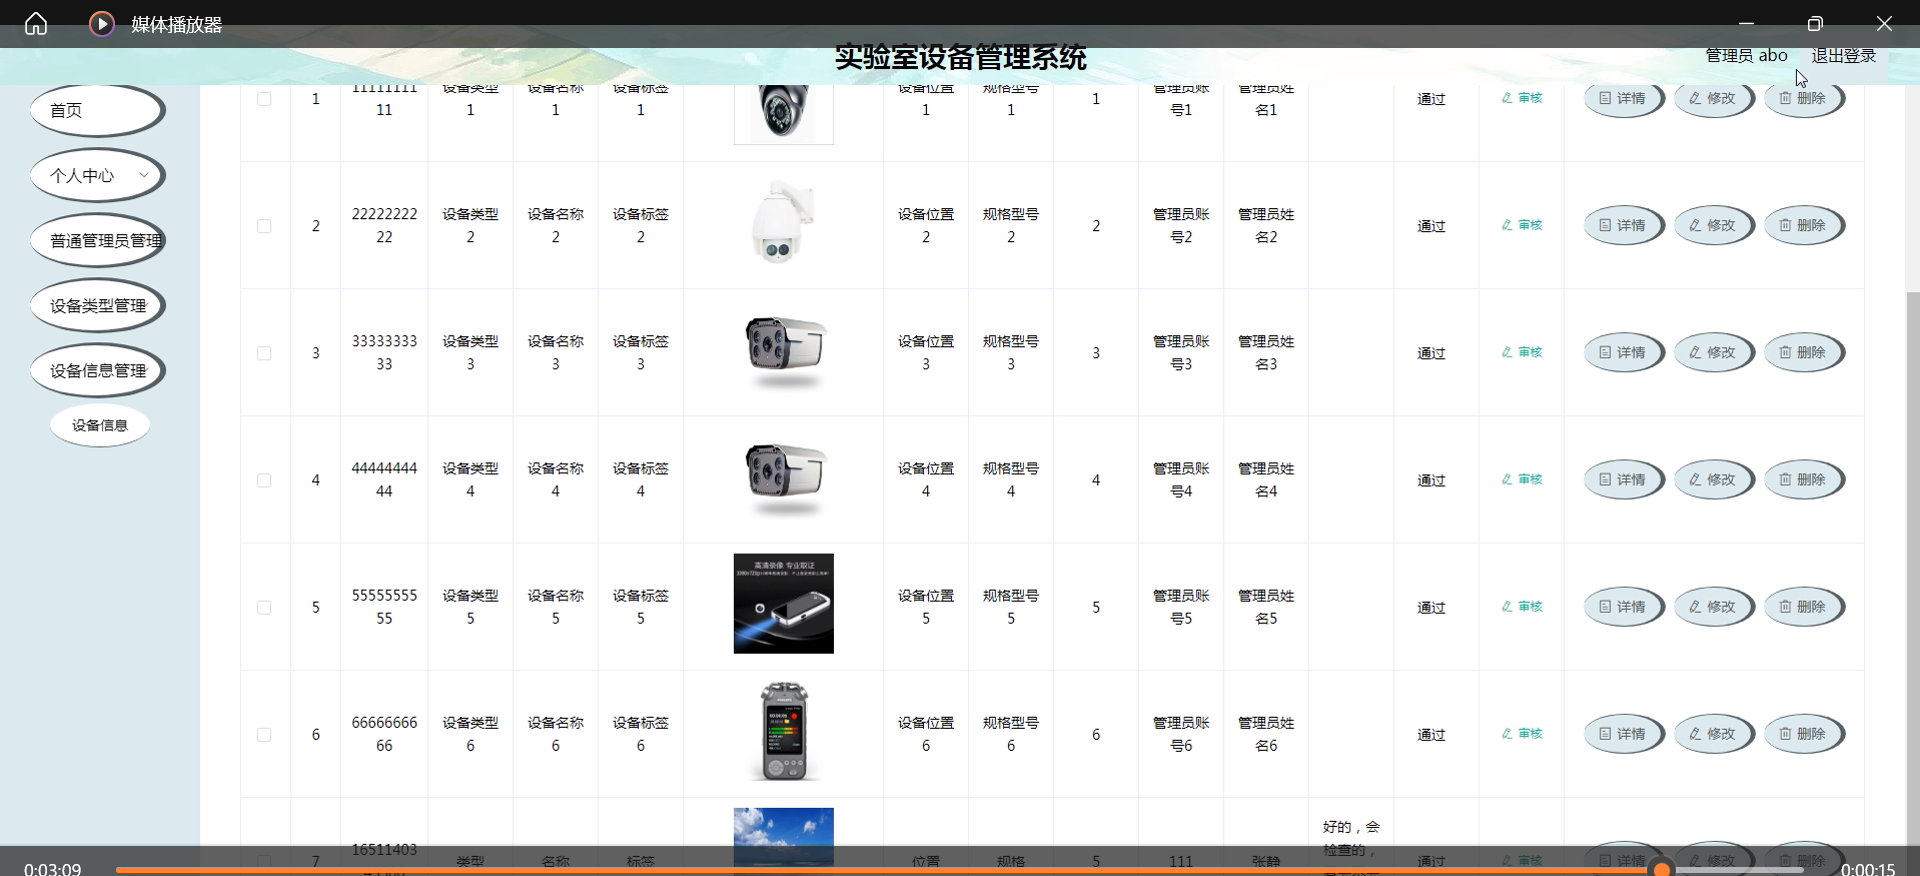Expand the 个人中心 menu
This screenshot has width=1920, height=876.
pos(97,175)
